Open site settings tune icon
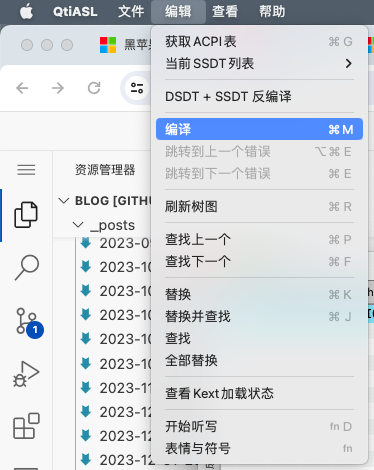Image resolution: width=374 pixels, height=470 pixels. [x=137, y=88]
